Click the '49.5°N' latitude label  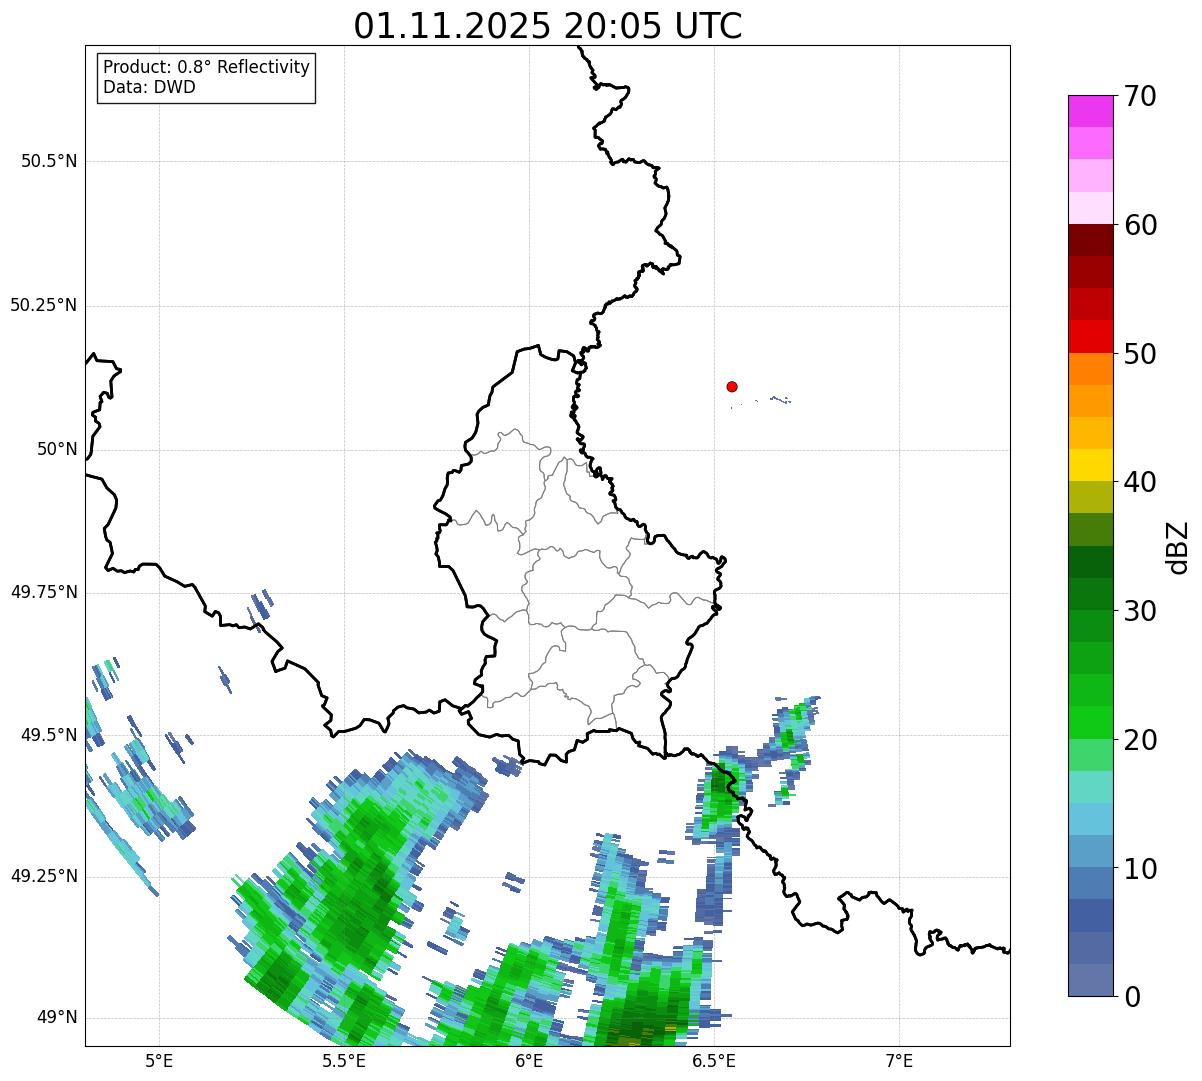click(49, 735)
